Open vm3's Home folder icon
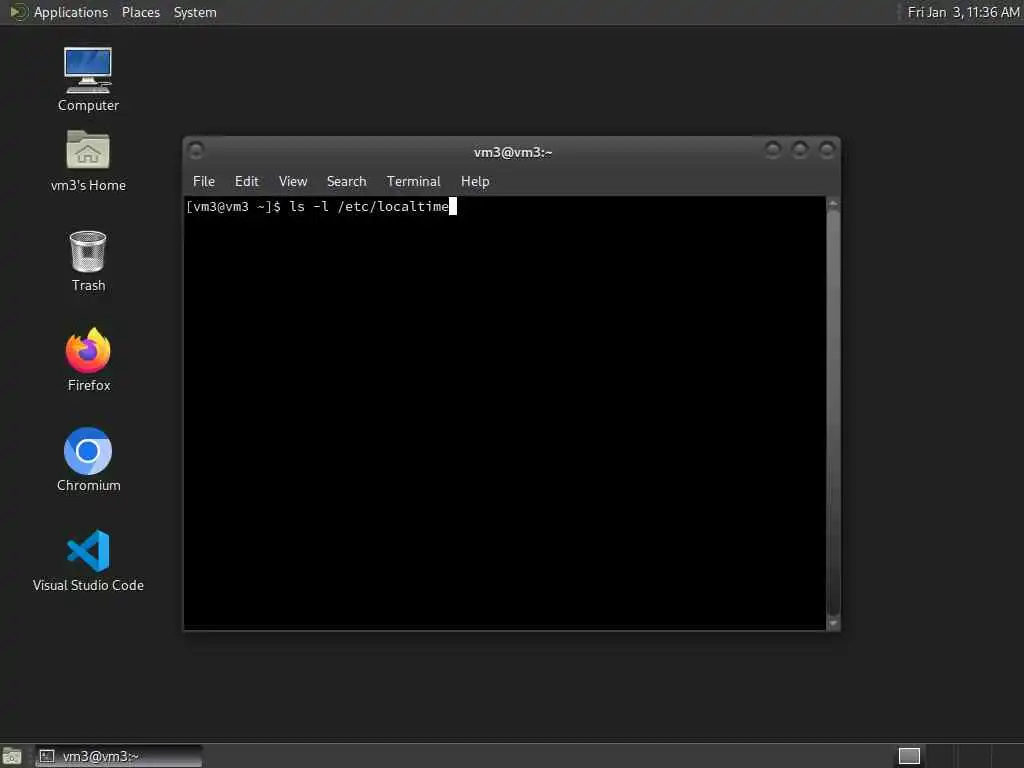This screenshot has height=768, width=1024. (x=88, y=161)
